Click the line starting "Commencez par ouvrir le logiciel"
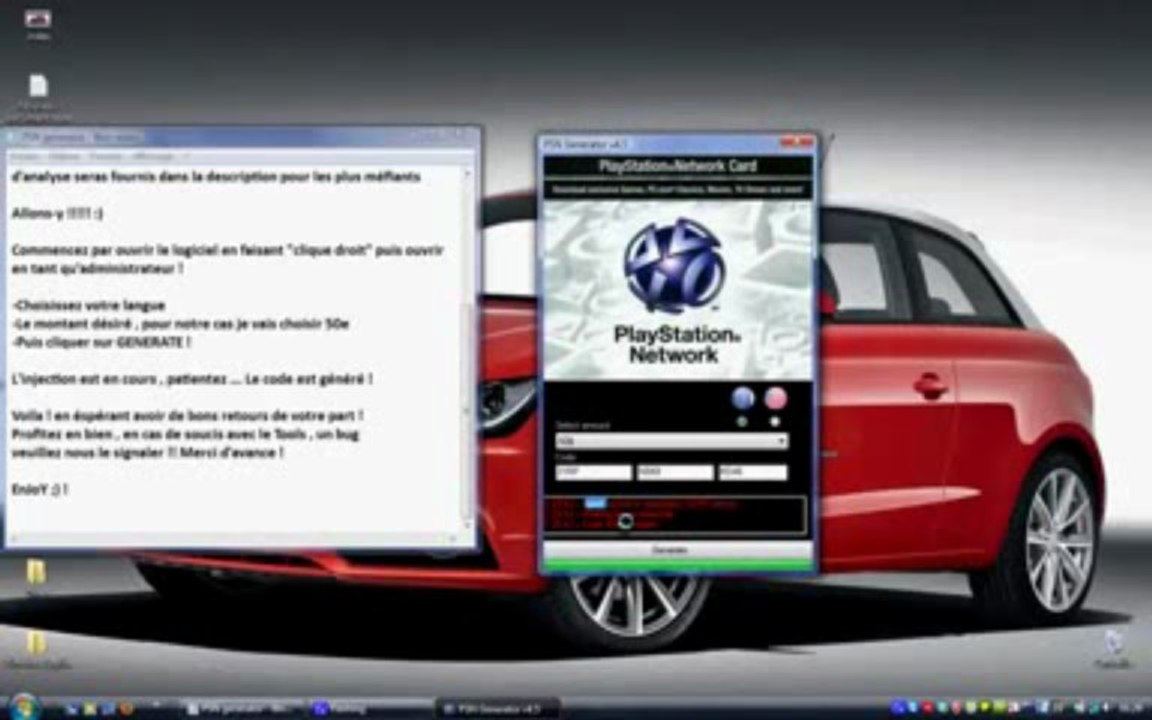Screen dimensions: 1152x720 pyautogui.click(x=228, y=251)
